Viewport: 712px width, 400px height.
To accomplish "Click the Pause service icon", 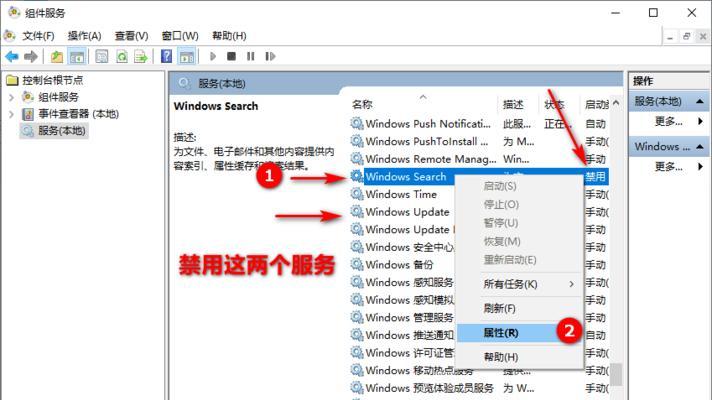I will coord(250,56).
